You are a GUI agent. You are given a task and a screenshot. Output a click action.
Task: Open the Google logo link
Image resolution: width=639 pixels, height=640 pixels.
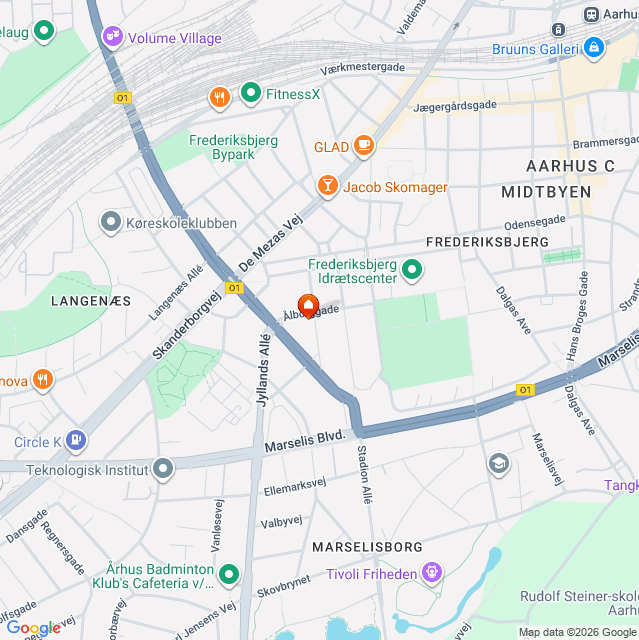[34, 628]
